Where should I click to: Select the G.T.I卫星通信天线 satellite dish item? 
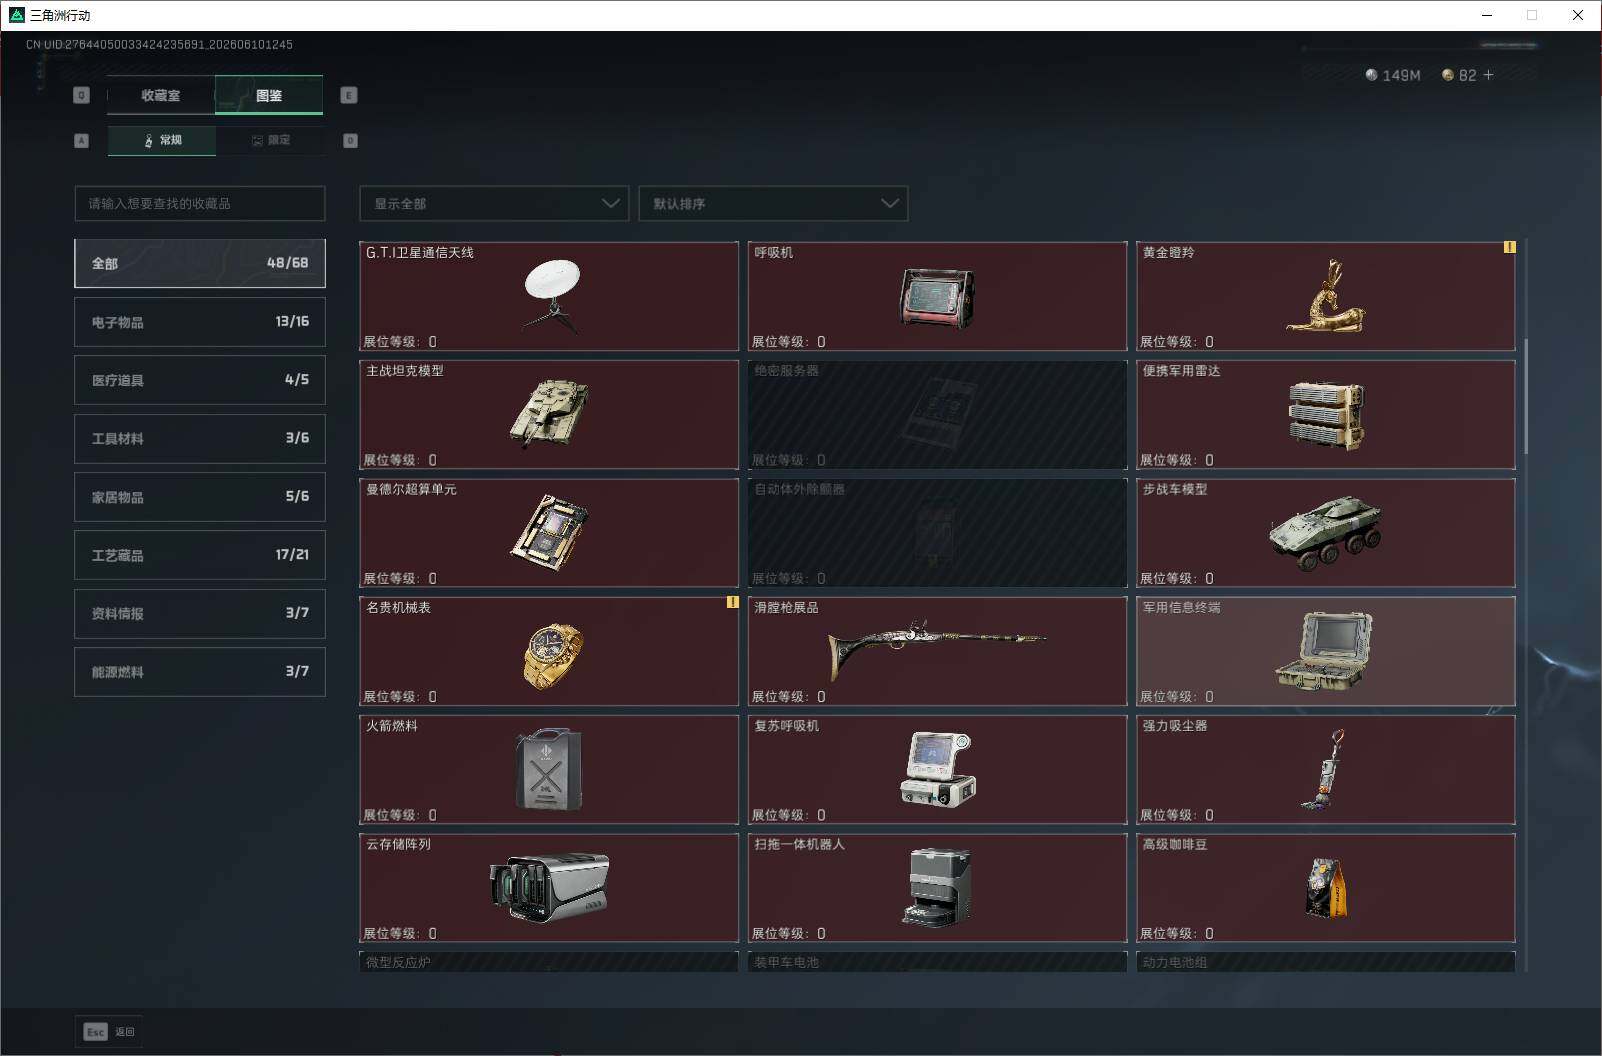tap(549, 296)
